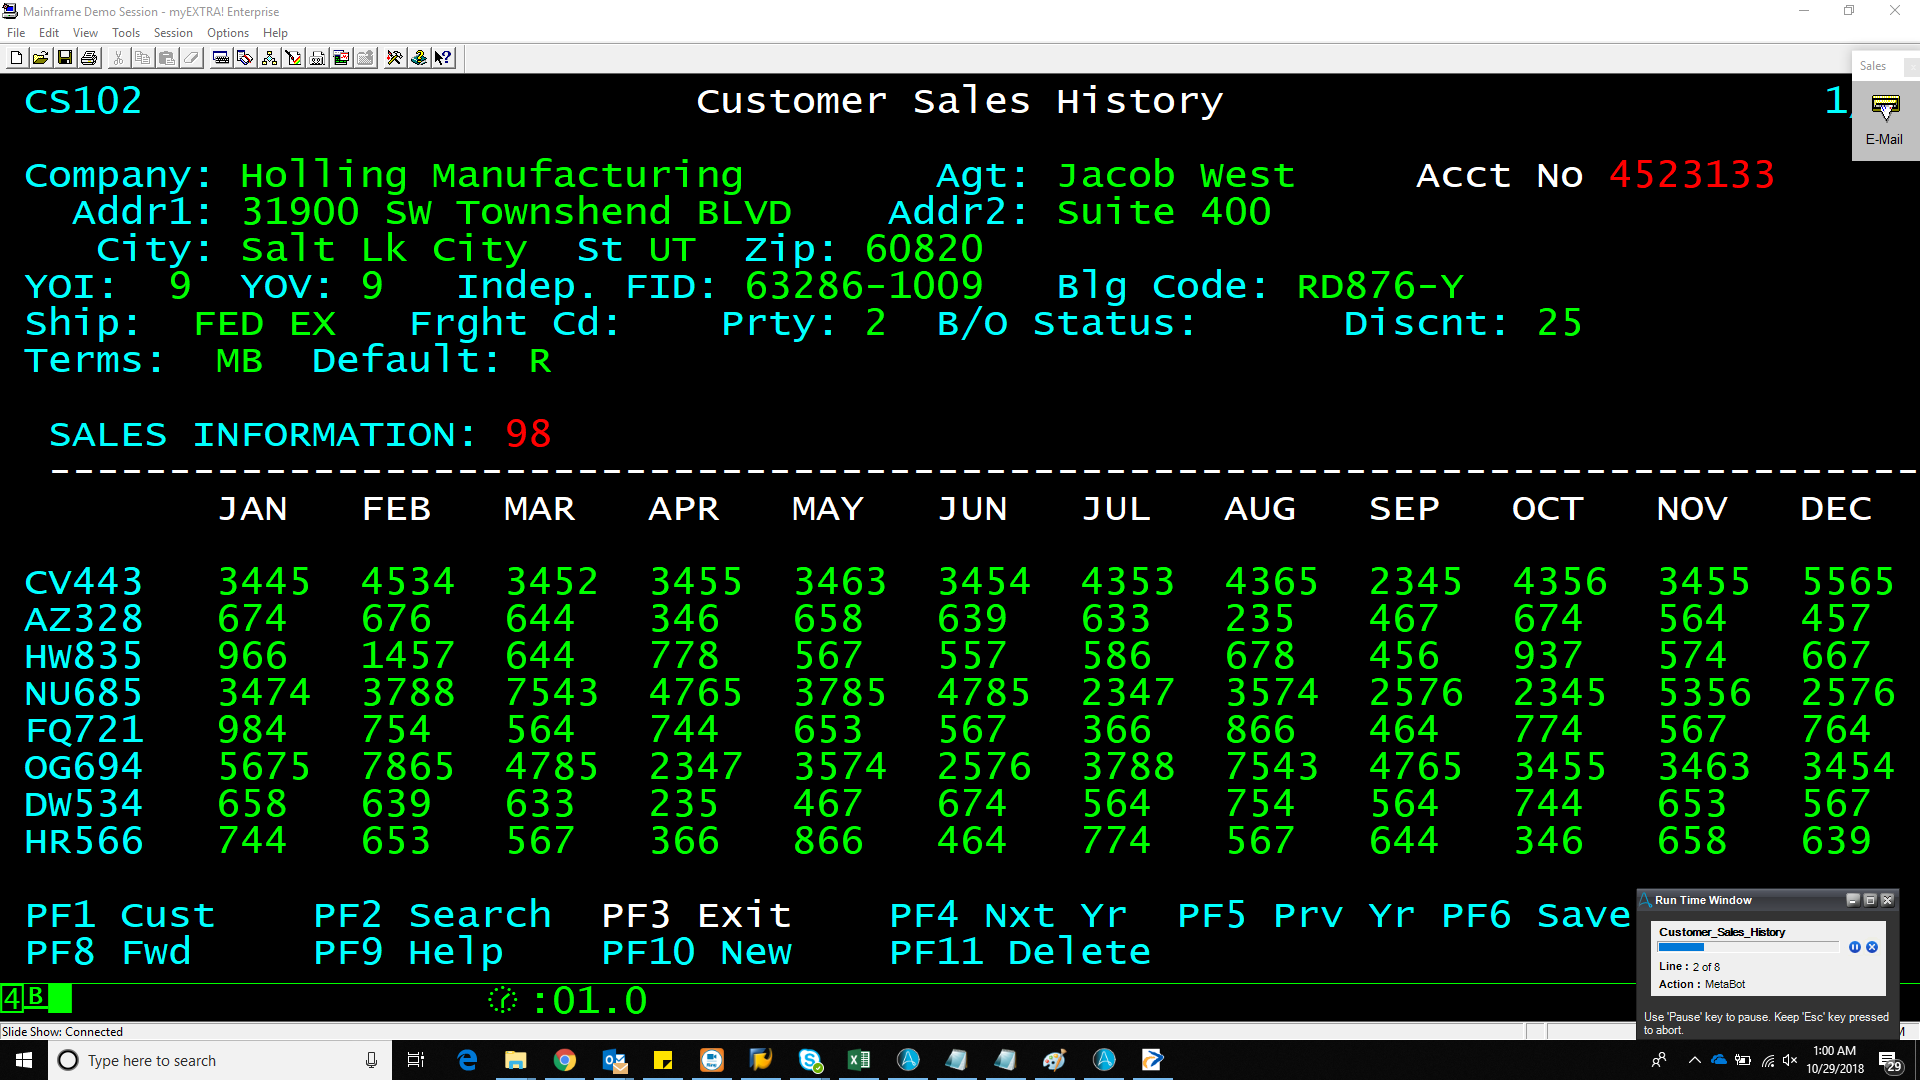Click PF4 Nxt Yr function label

1007,915
